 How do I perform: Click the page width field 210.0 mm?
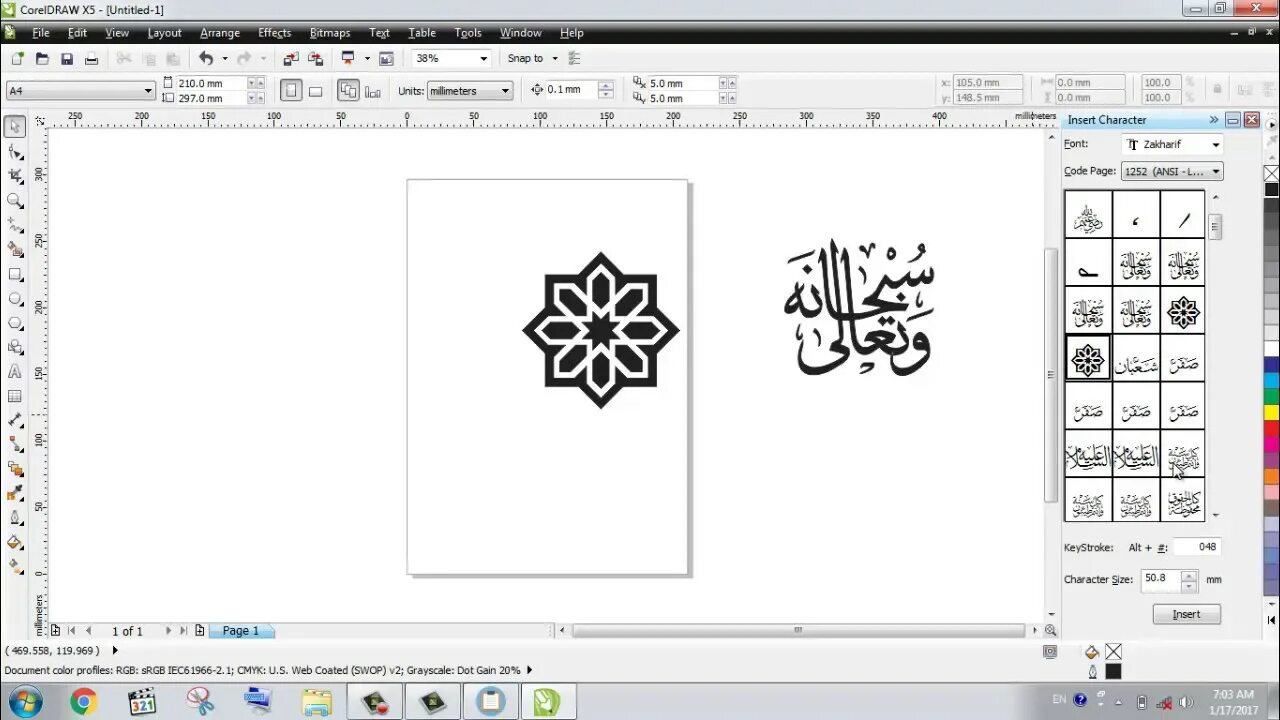[x=211, y=84]
